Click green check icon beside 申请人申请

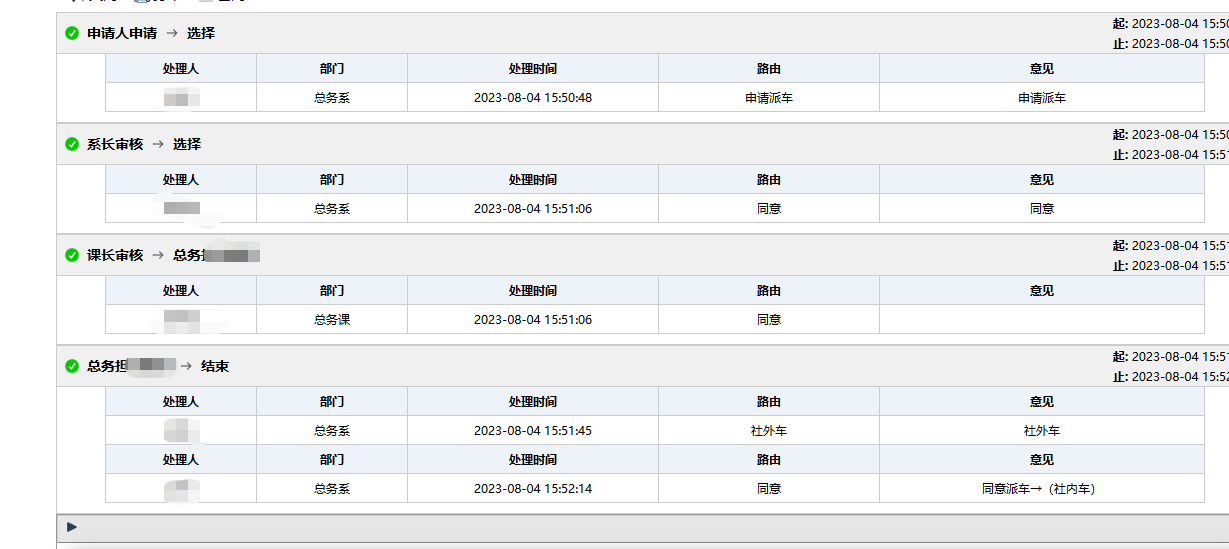click(x=72, y=33)
